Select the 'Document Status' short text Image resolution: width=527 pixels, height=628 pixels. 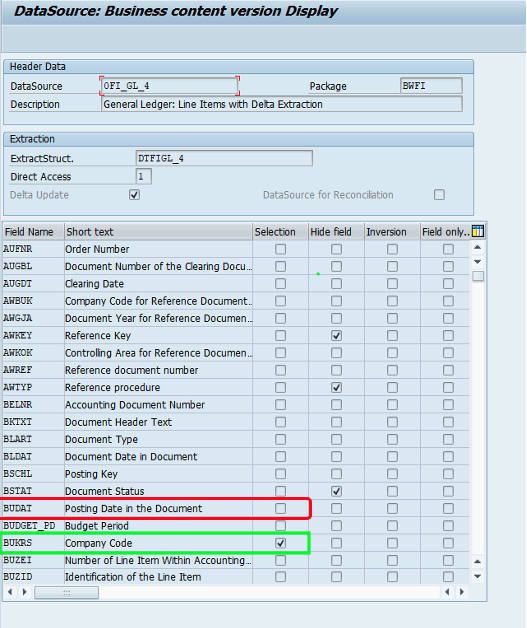coord(105,491)
